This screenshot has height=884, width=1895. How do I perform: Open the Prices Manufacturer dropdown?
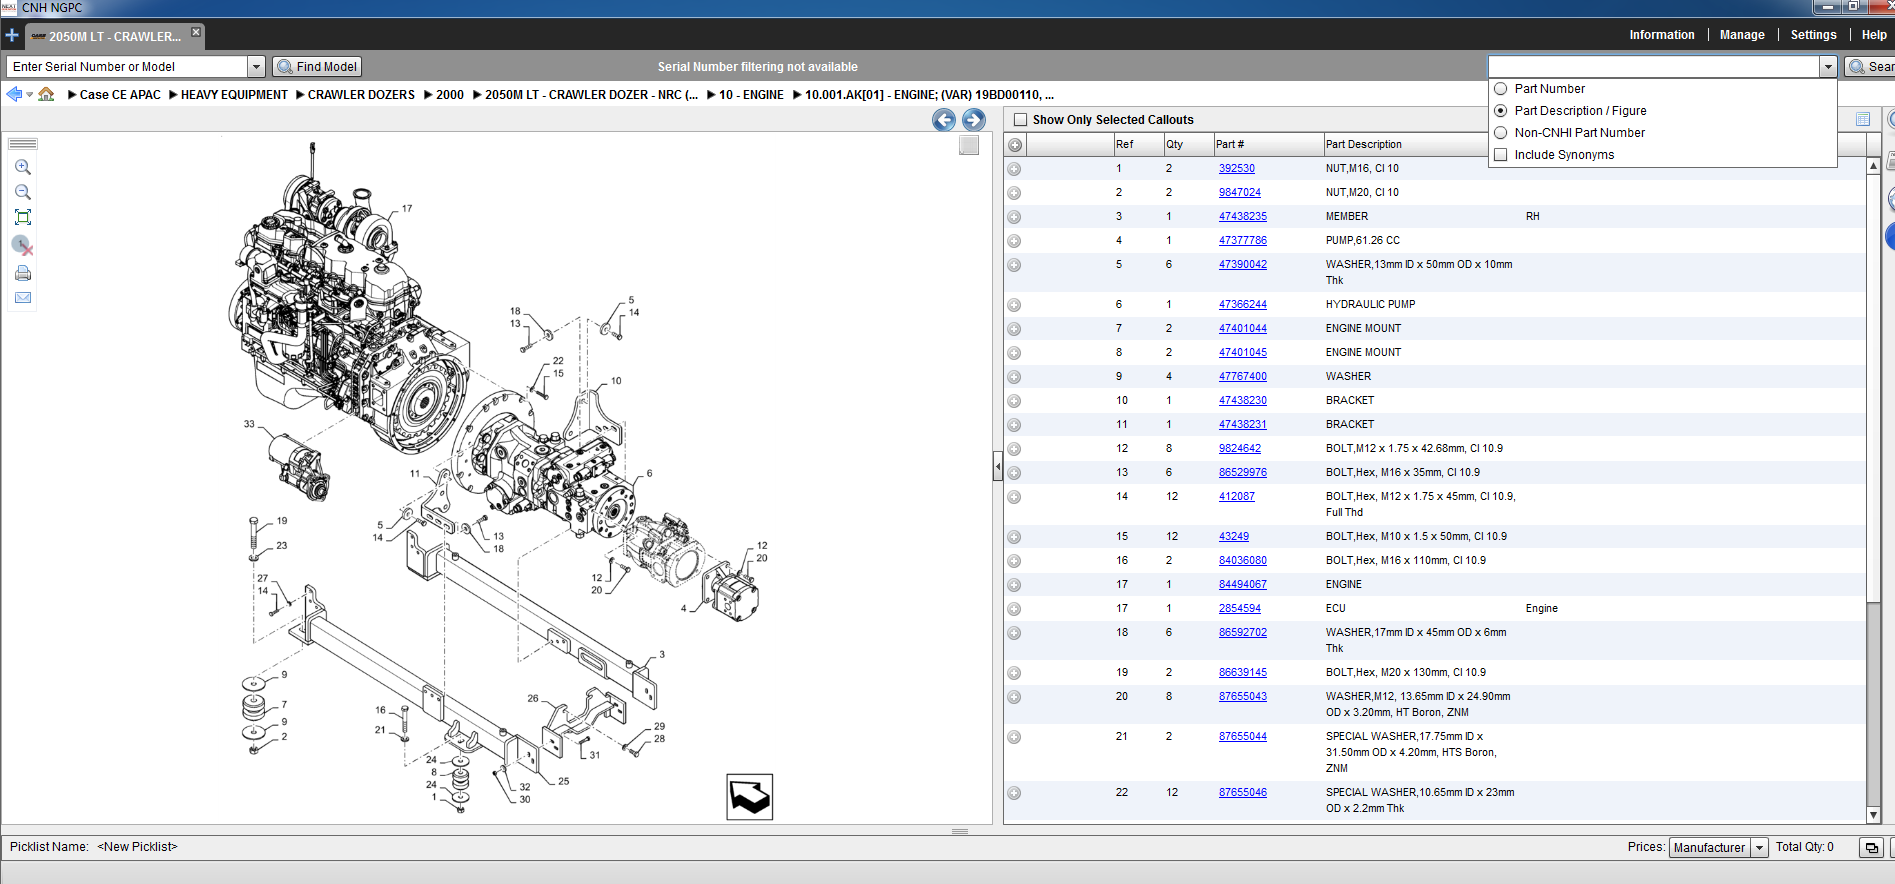[x=1759, y=848]
